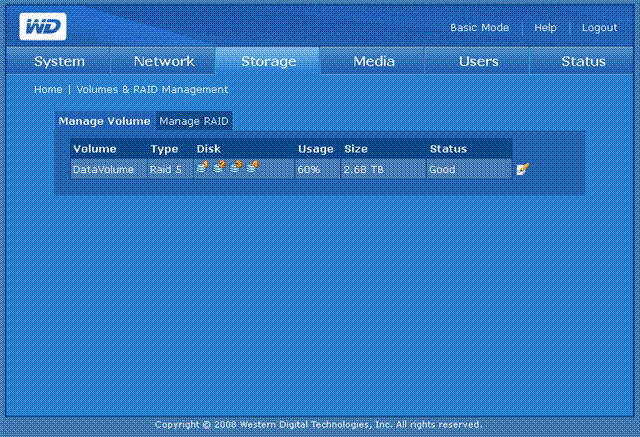This screenshot has width=640, height=437.
Task: Click Volumes & RAID Management breadcrumb
Action: click(152, 89)
